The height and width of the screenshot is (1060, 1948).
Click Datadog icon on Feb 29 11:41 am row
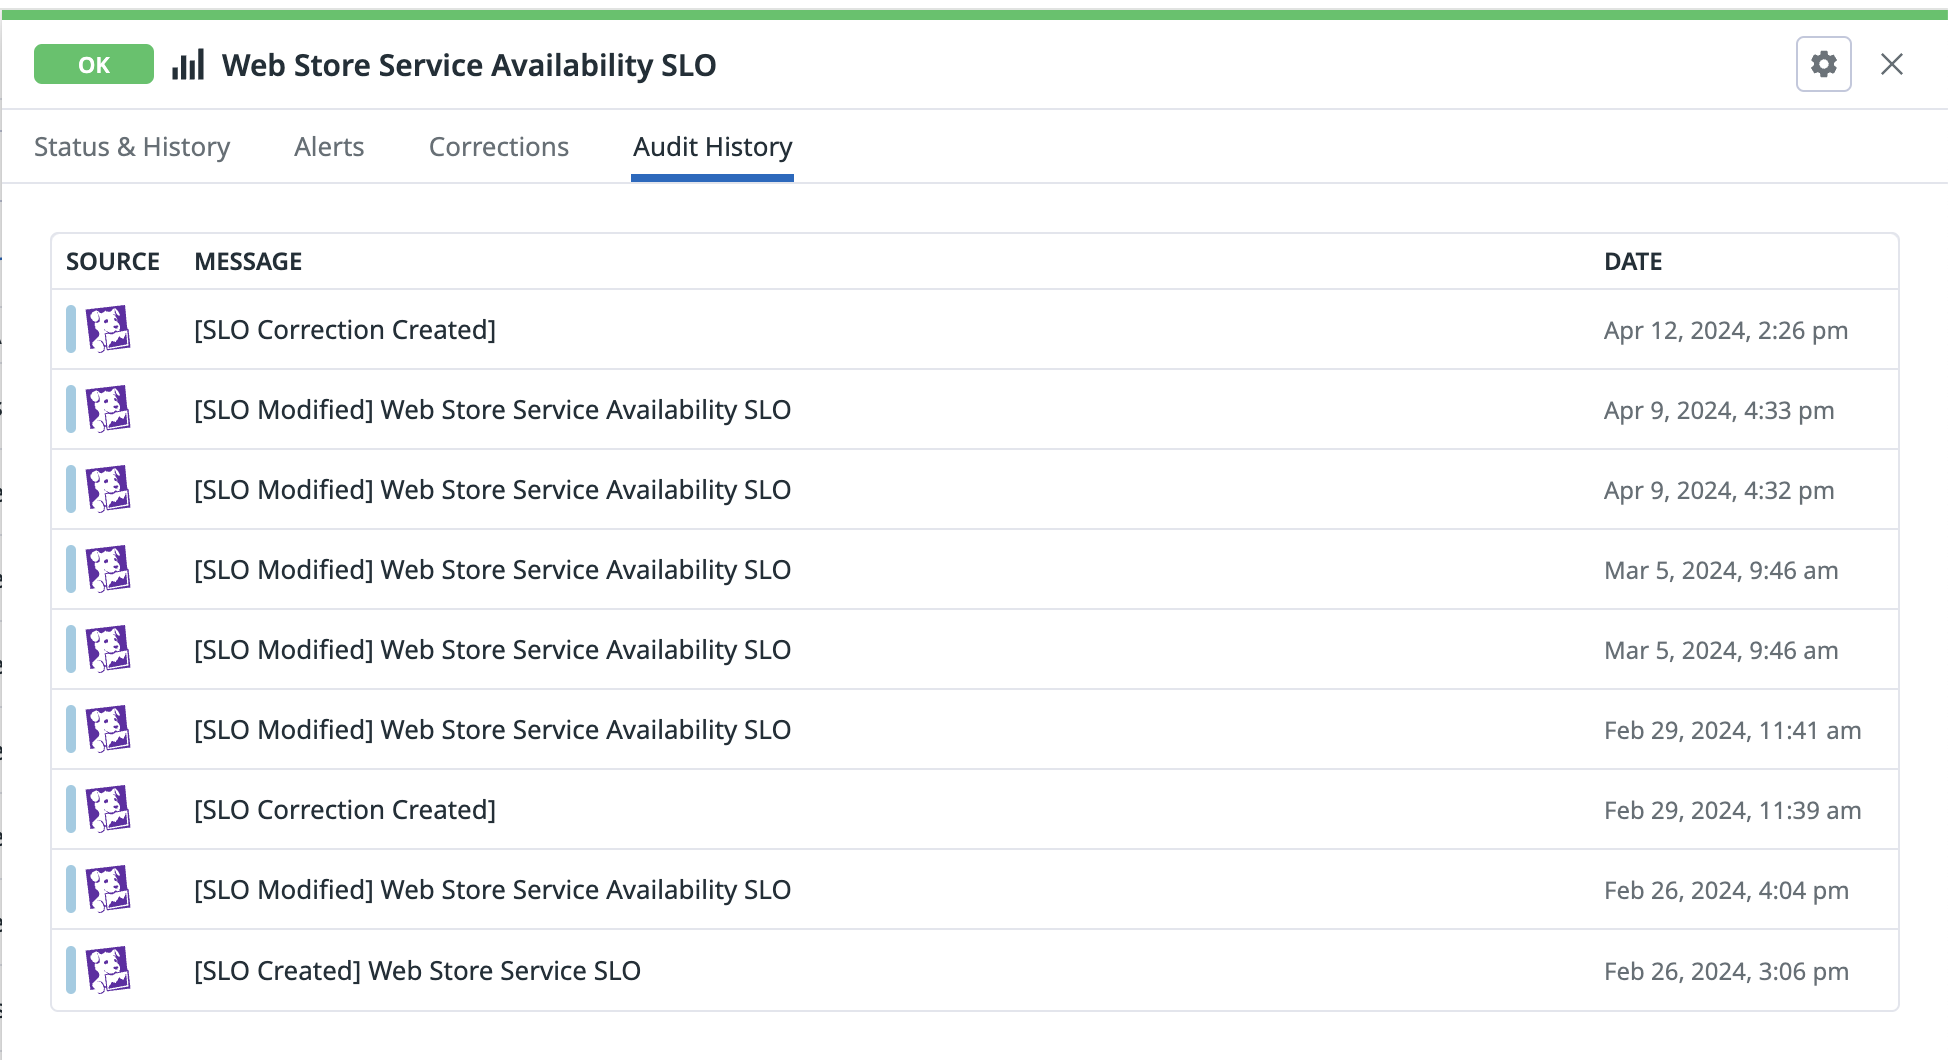pyautogui.click(x=108, y=729)
